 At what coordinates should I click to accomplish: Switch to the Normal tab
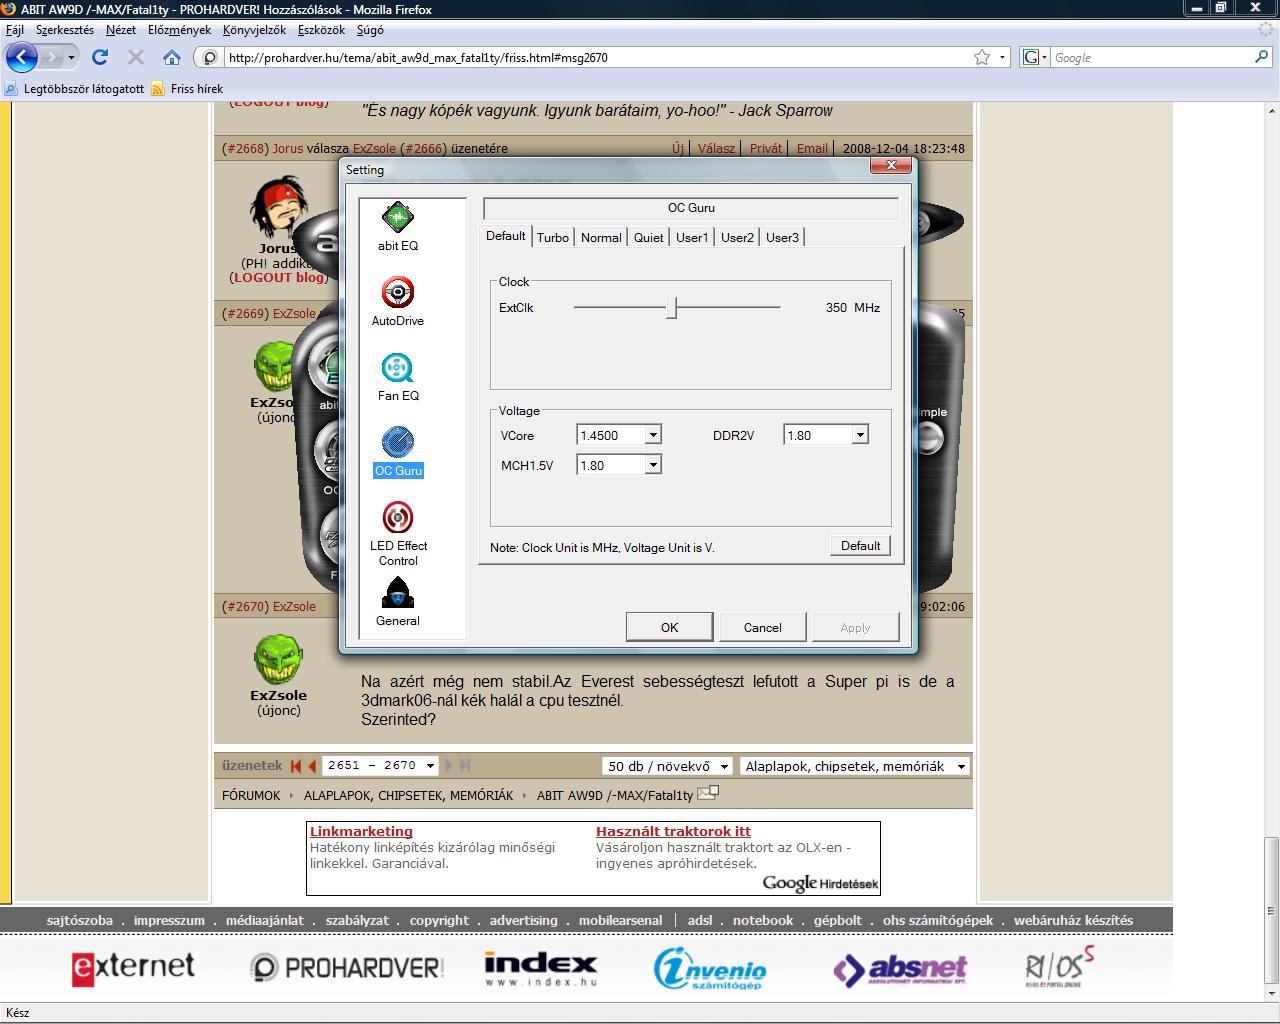click(601, 238)
